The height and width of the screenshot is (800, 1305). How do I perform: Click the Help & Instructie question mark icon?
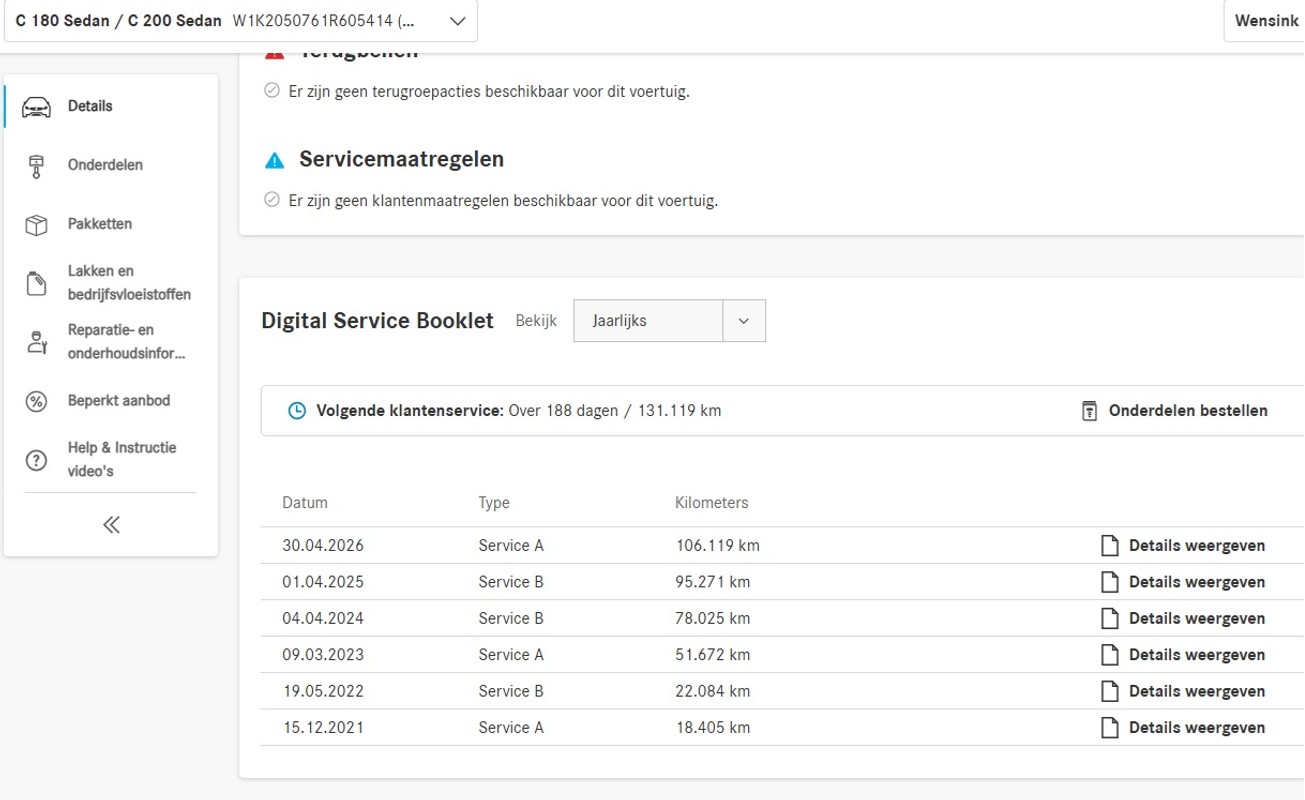tap(36, 460)
